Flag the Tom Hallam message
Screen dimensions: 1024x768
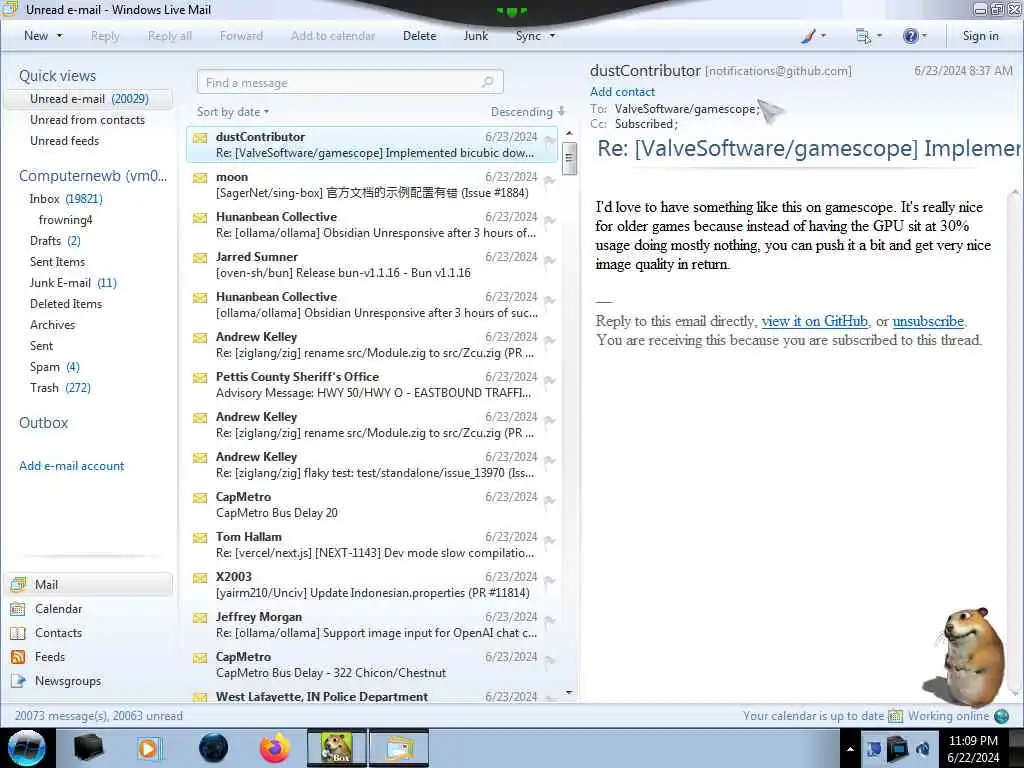point(550,539)
